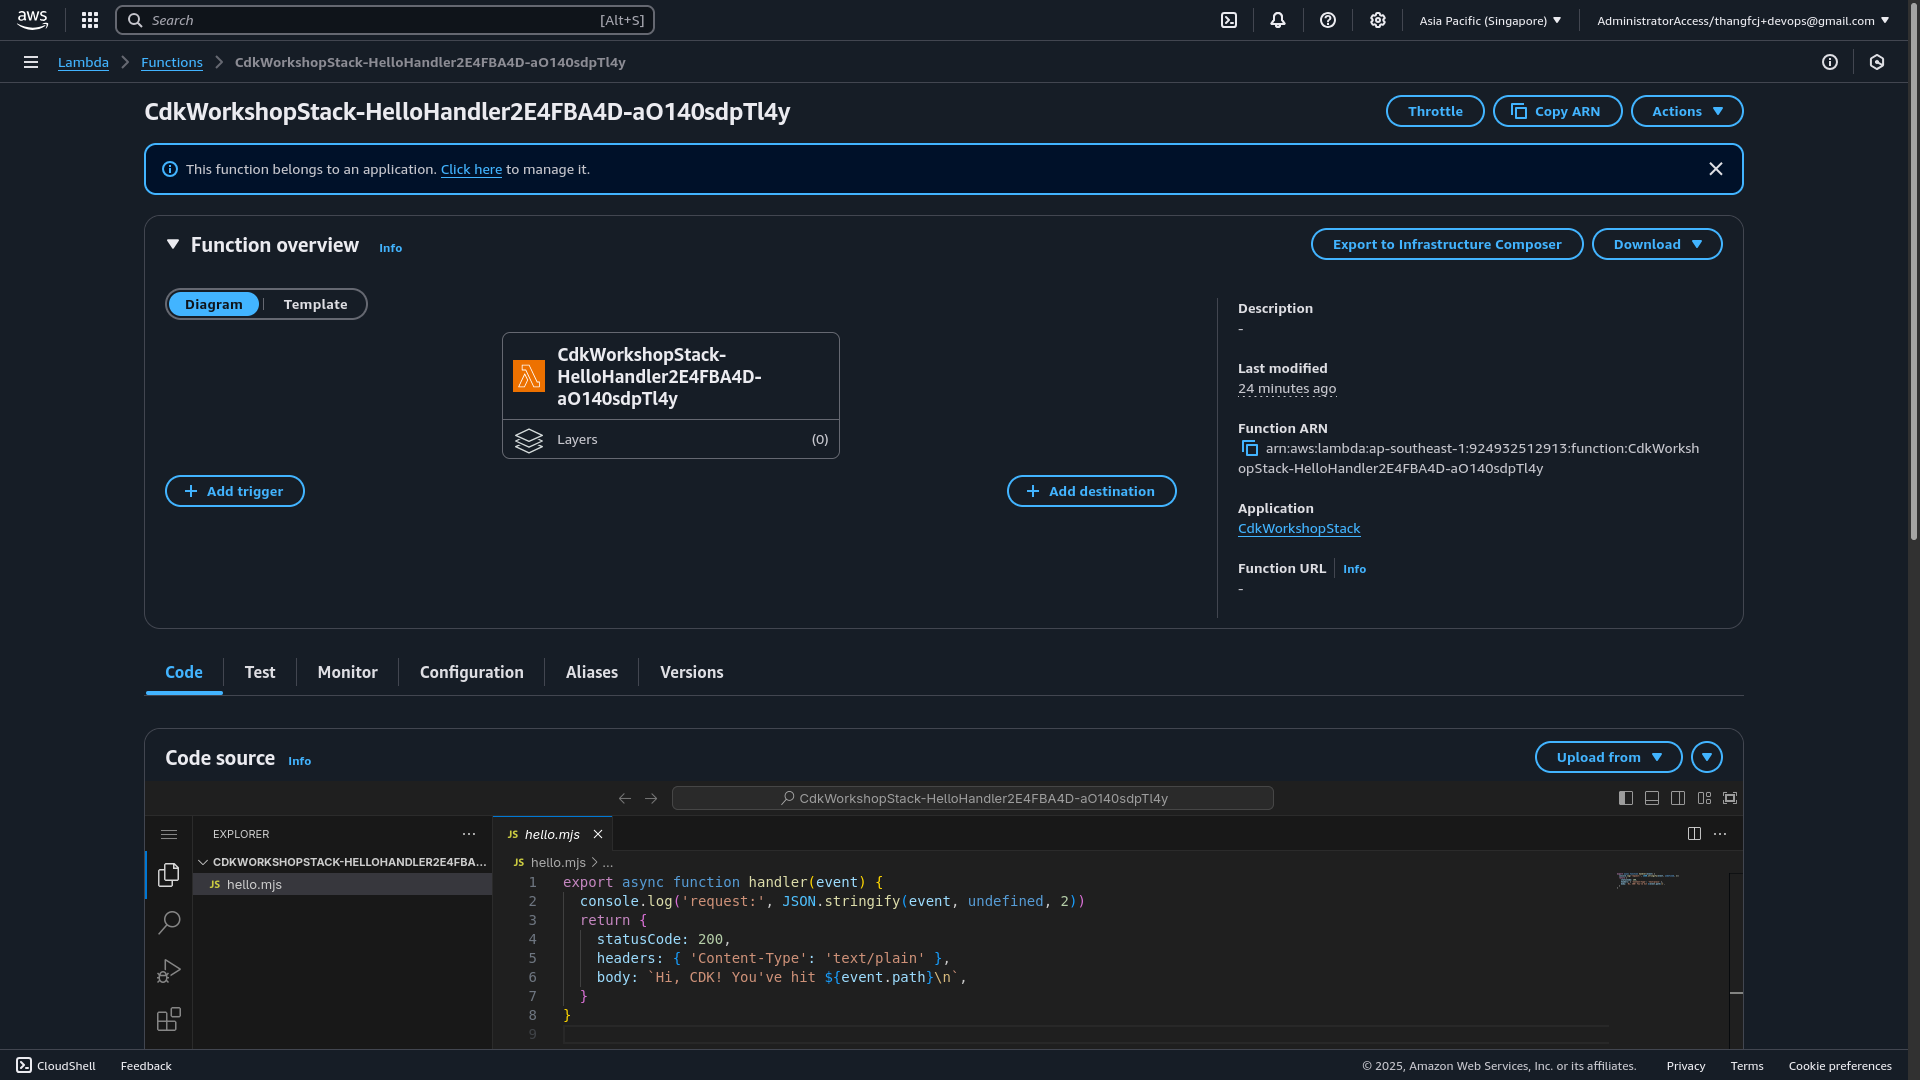Collapse Code source with round arrow button

pos(1707,757)
